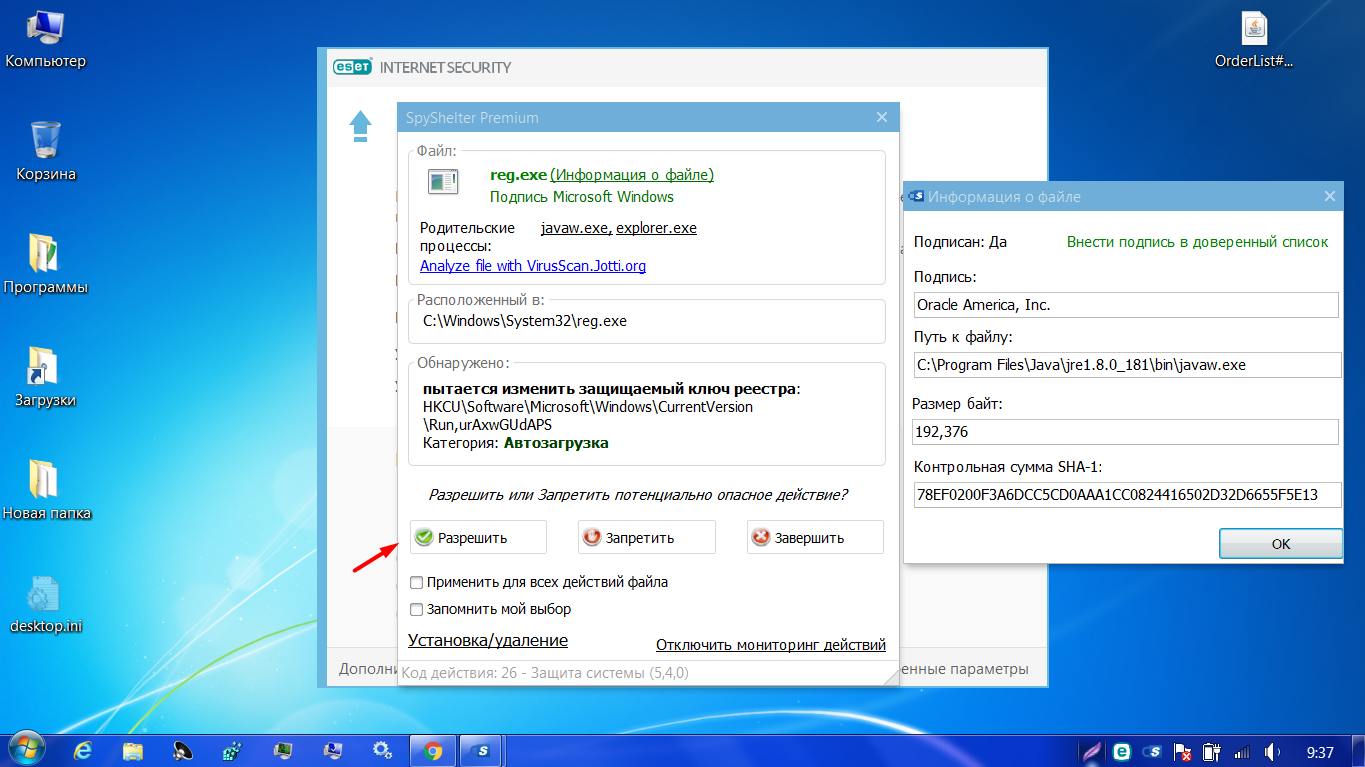Click the Установка/удаление link
1365x767 pixels.
(x=488, y=641)
